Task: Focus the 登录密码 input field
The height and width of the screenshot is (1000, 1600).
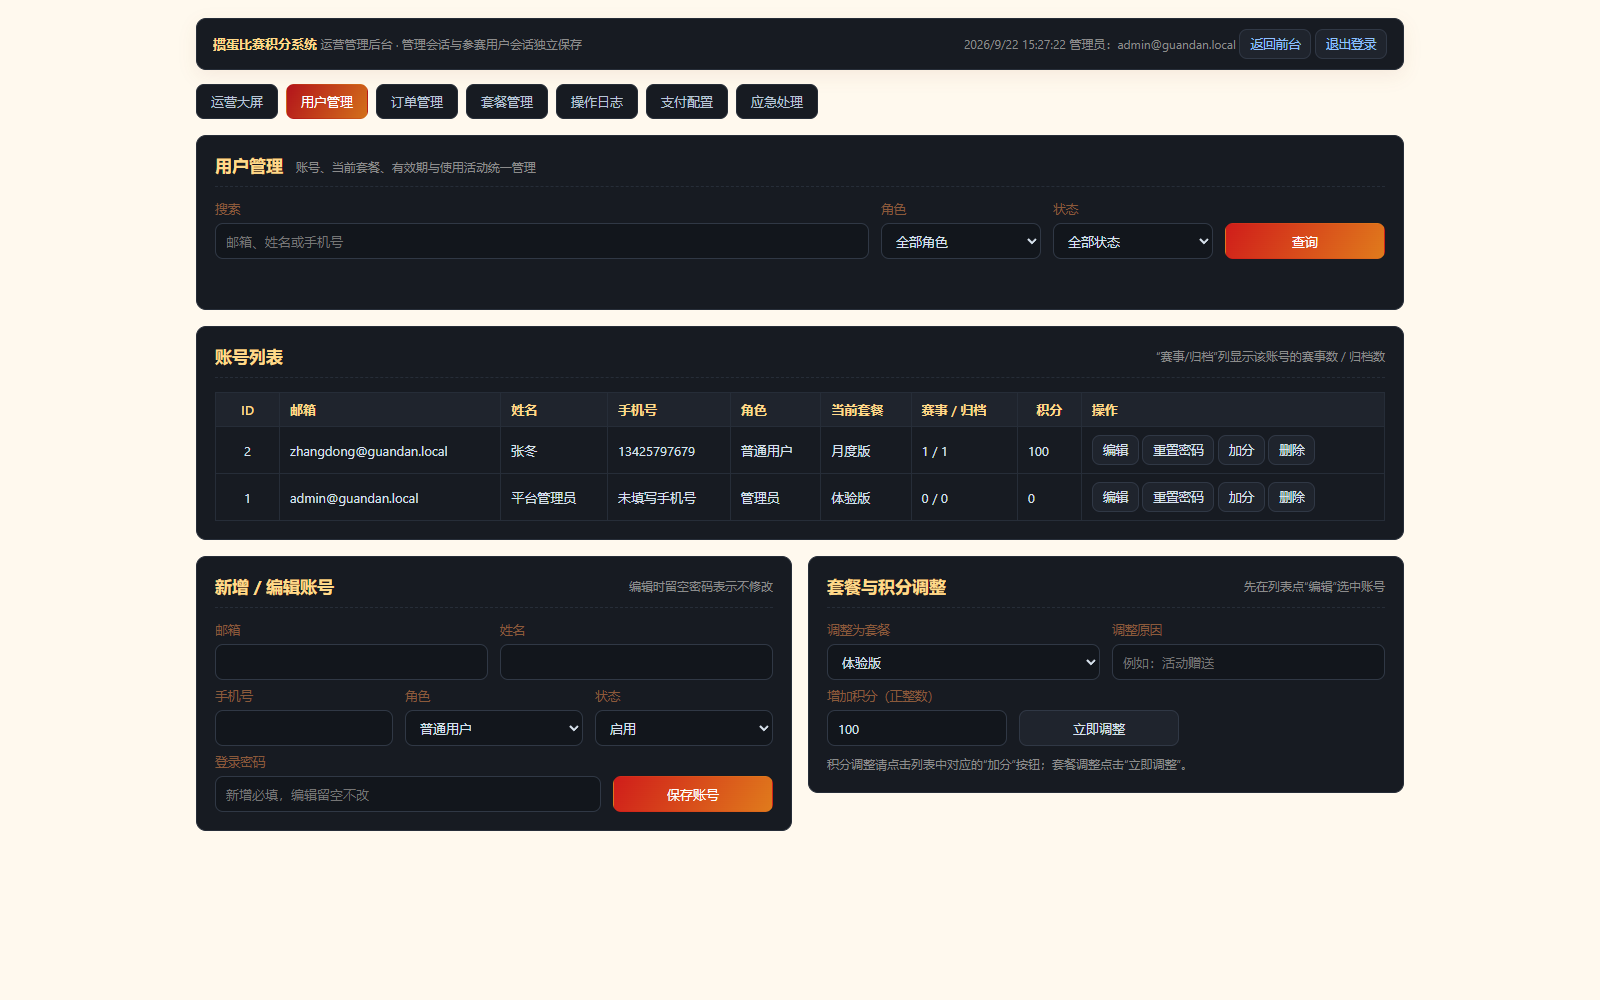Action: click(x=408, y=794)
